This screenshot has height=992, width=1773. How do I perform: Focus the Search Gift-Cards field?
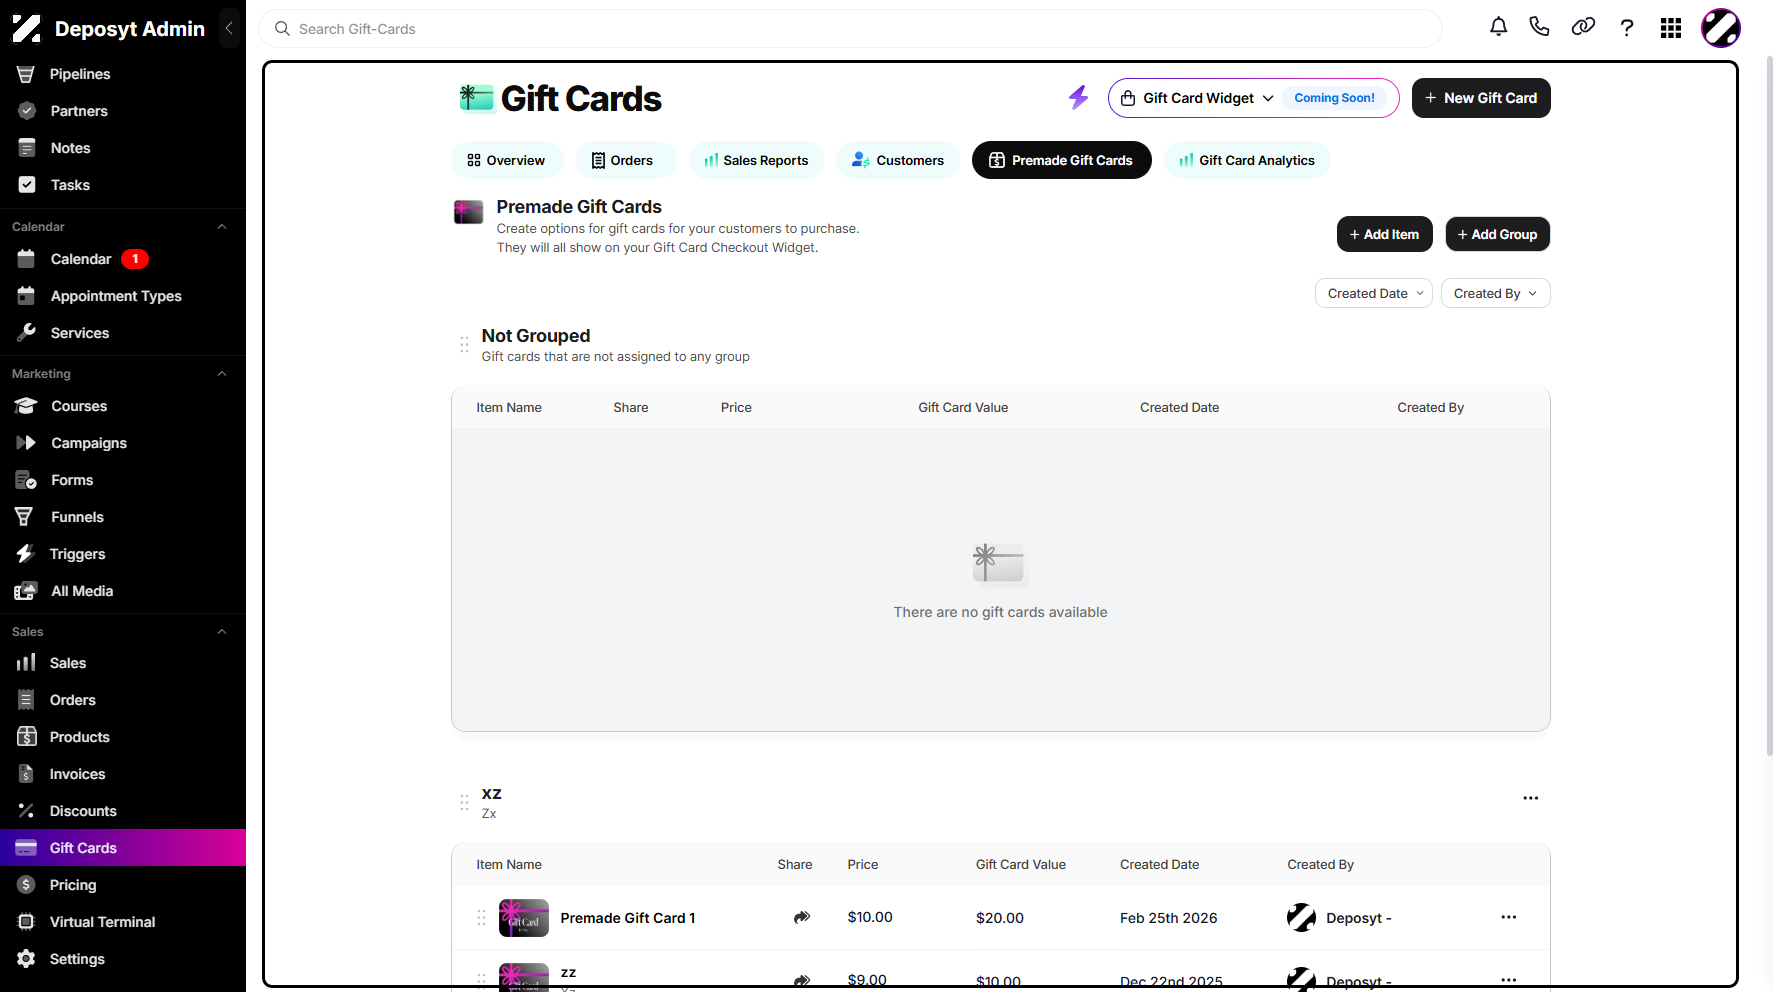(850, 29)
